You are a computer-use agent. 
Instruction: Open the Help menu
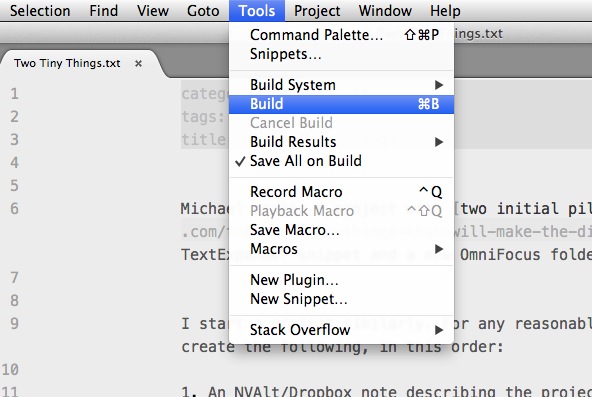445,11
